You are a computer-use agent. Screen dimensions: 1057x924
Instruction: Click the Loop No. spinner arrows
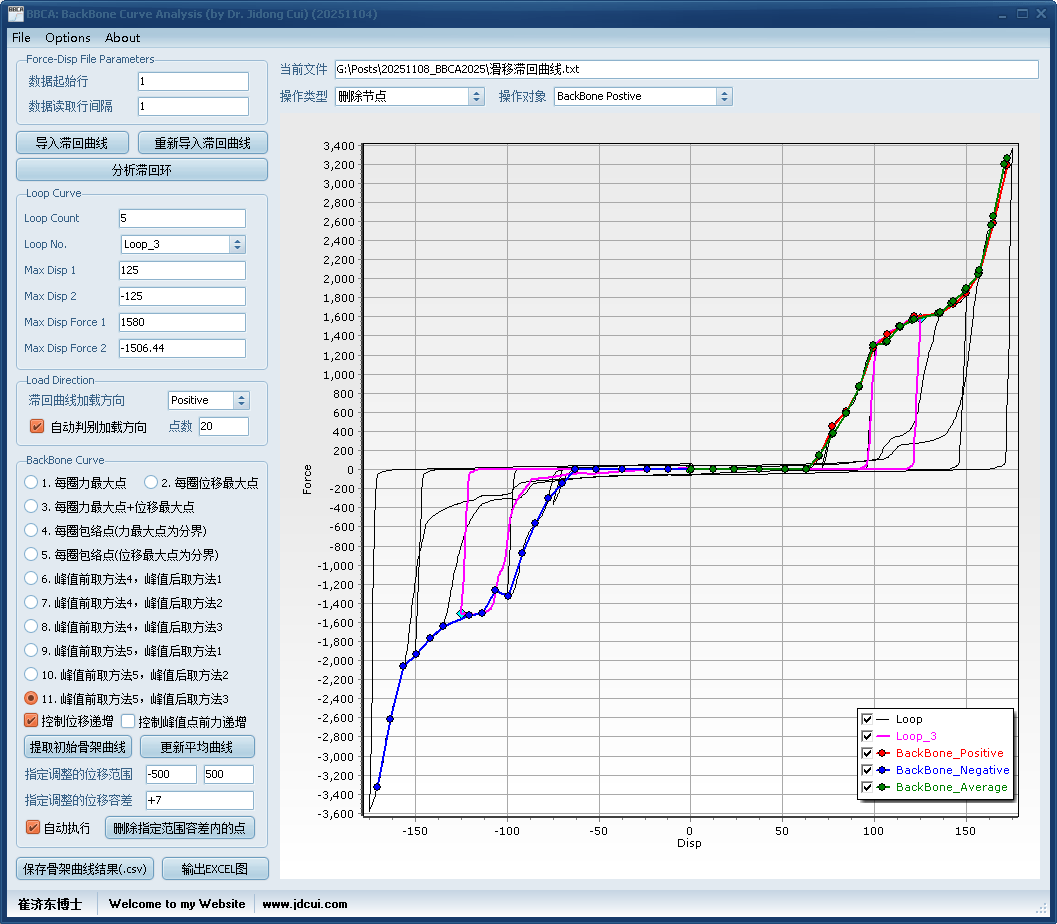[x=237, y=244]
